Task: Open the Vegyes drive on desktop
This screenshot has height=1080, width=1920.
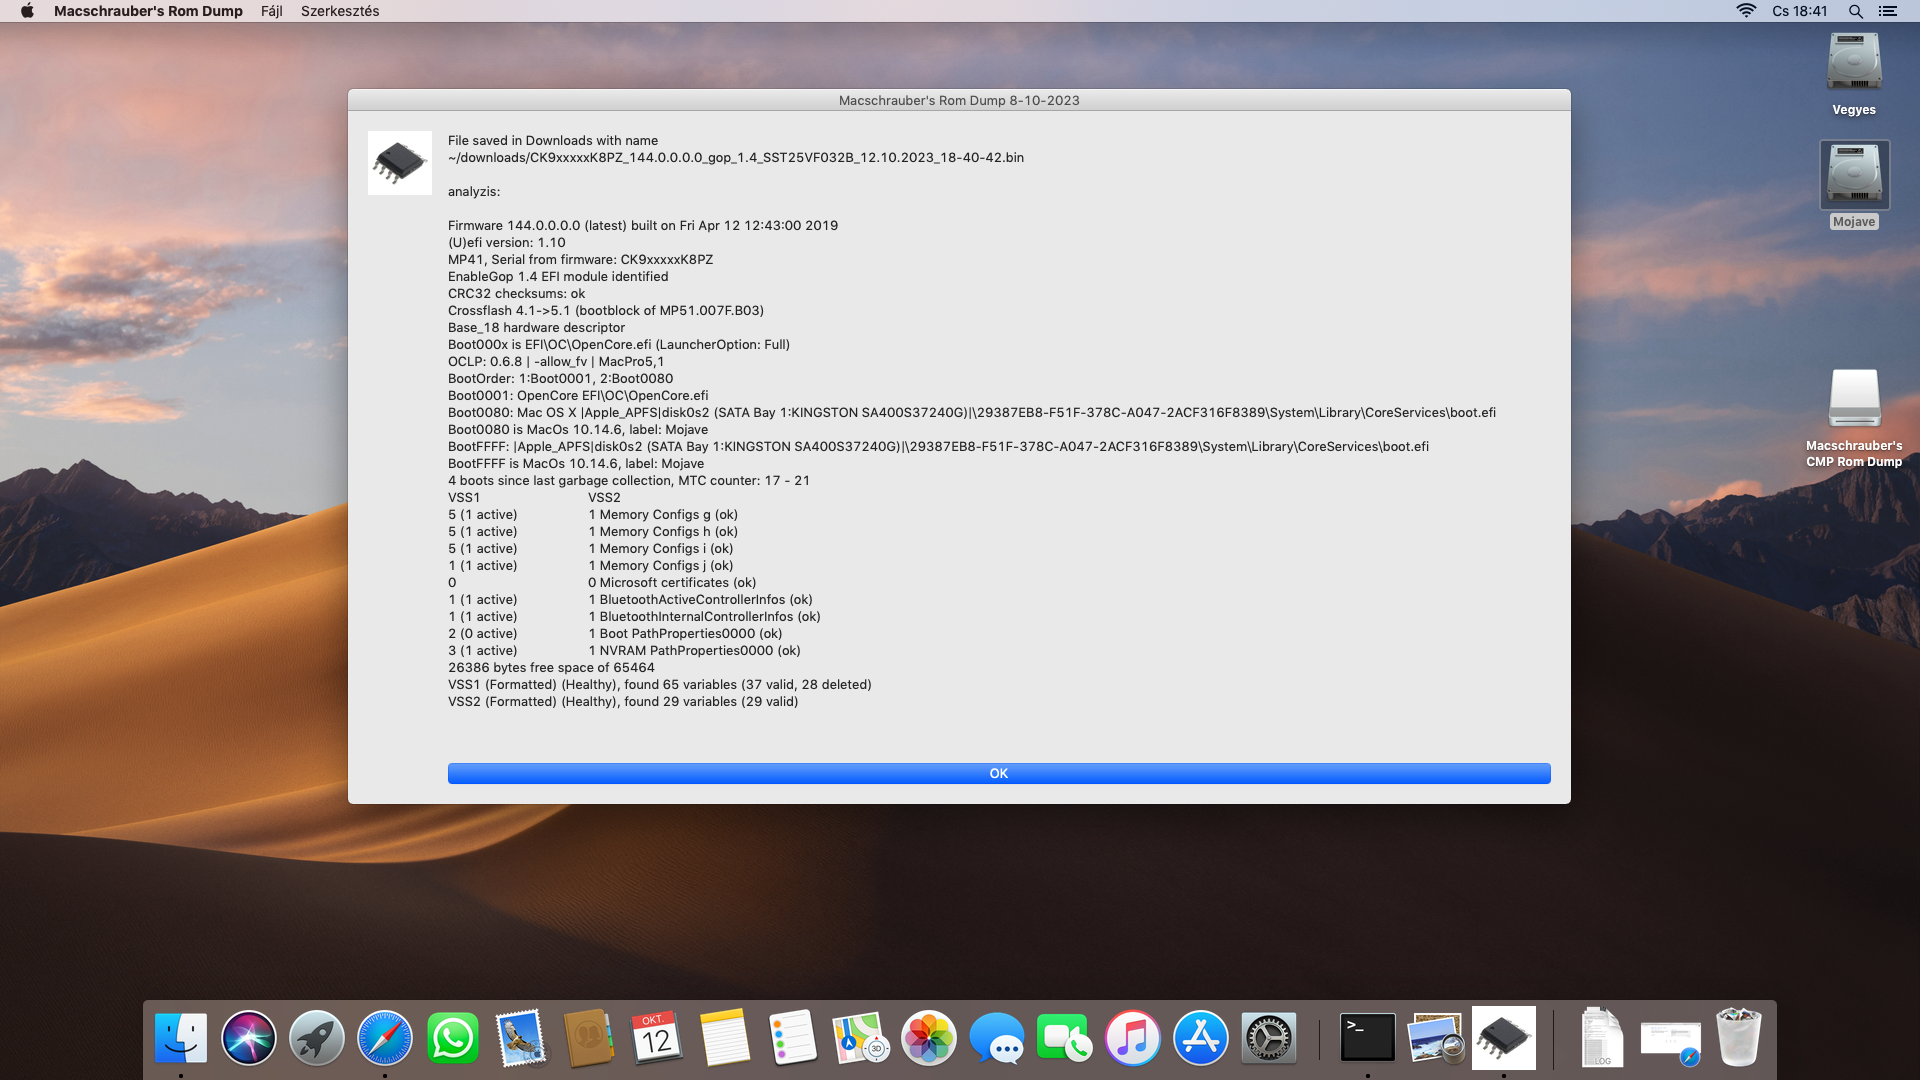Action: point(1853,64)
